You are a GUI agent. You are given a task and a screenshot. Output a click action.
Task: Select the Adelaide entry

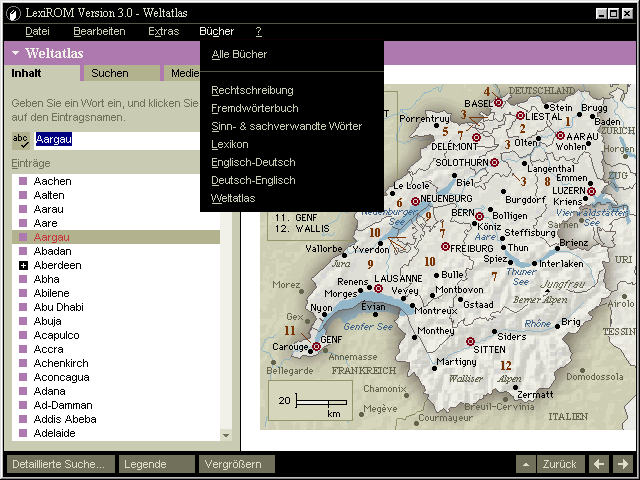(x=55, y=433)
